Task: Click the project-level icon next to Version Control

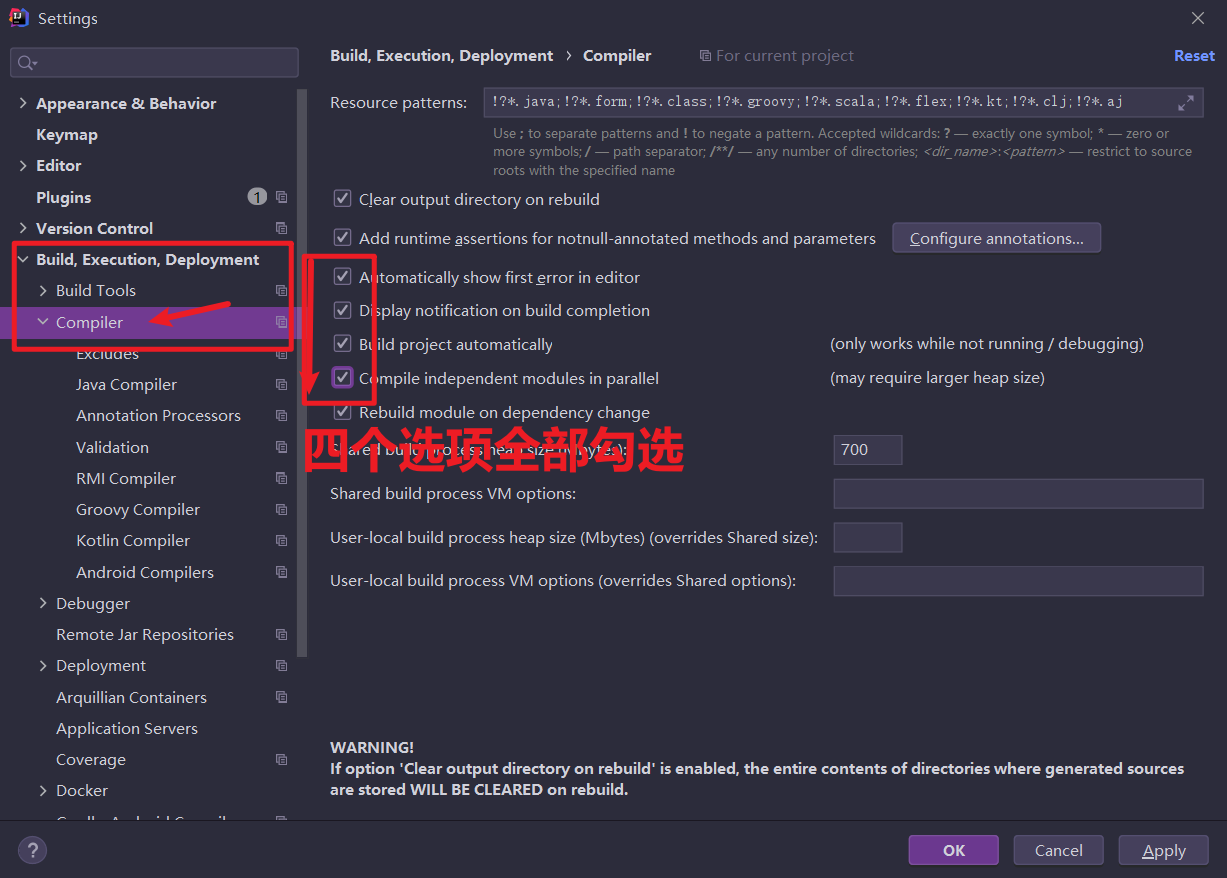Action: coord(282,228)
